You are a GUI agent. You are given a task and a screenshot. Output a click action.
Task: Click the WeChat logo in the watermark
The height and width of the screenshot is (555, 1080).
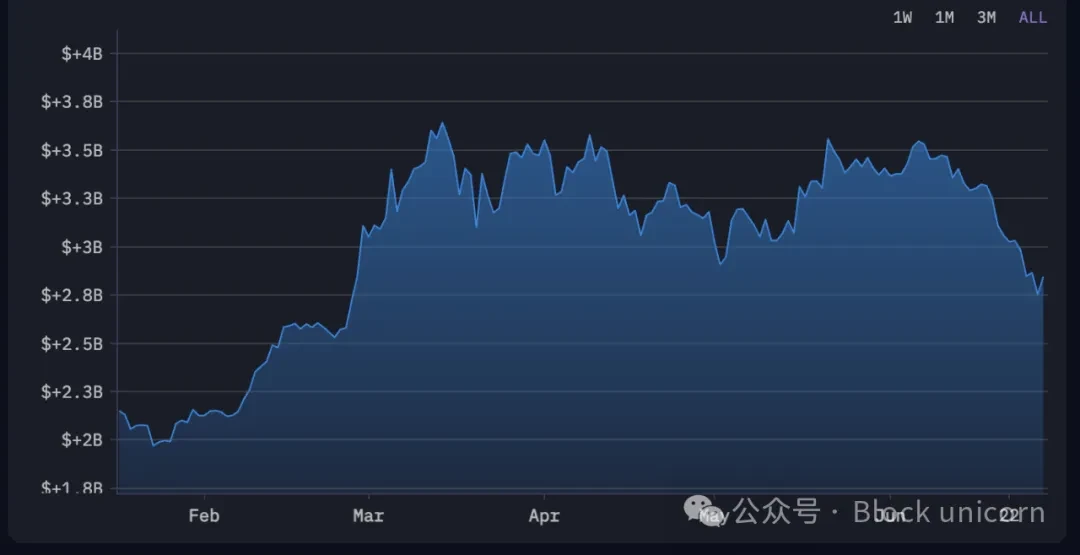(702, 511)
